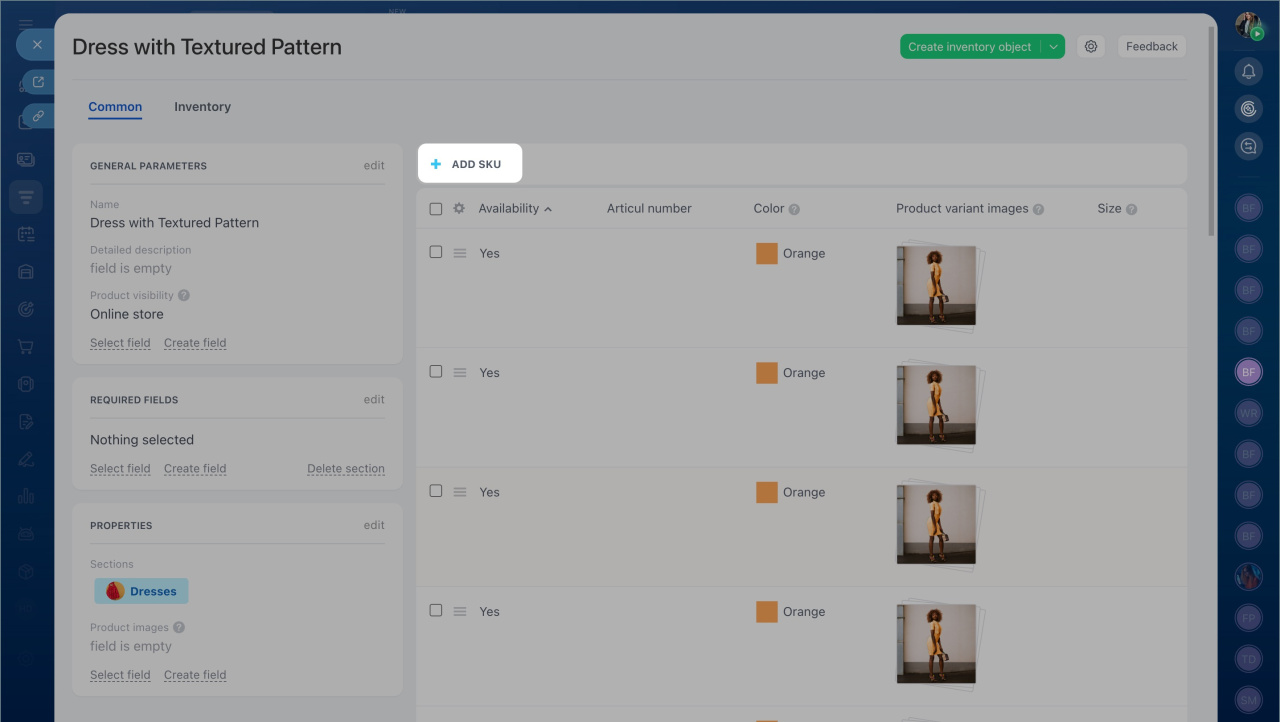The image size is (1280, 722).
Task: Switch to the Inventory tab
Action: click(x=202, y=107)
